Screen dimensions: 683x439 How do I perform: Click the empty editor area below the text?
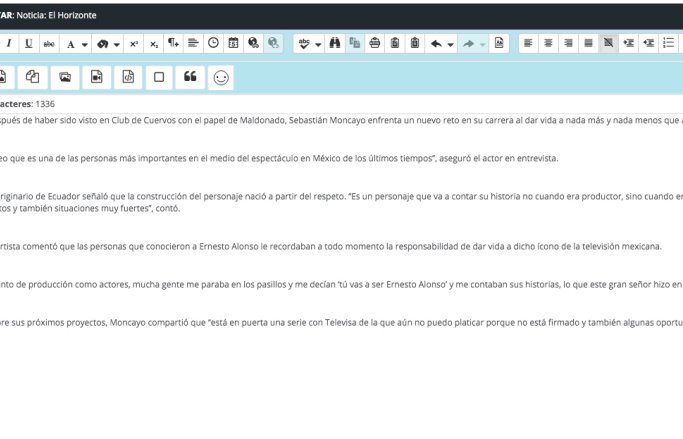click(x=342, y=383)
